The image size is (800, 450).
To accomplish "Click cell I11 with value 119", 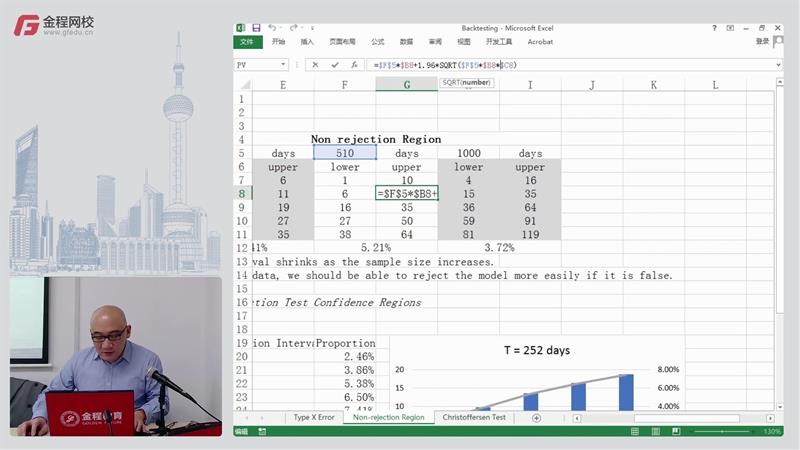I will pyautogui.click(x=530, y=235).
